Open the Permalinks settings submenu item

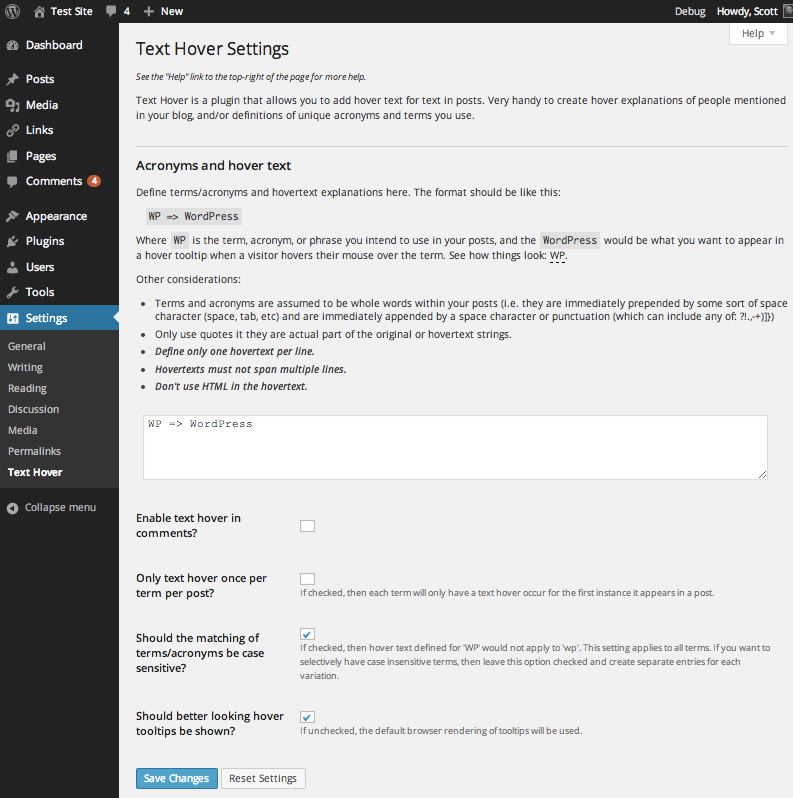[34, 451]
